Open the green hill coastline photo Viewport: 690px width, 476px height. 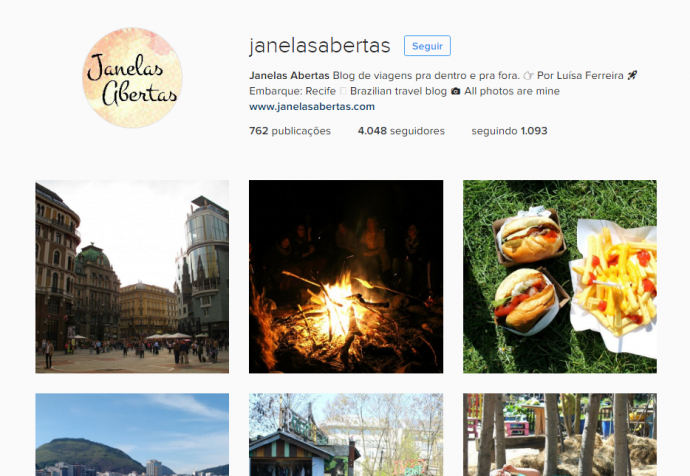pyautogui.click(x=132, y=435)
